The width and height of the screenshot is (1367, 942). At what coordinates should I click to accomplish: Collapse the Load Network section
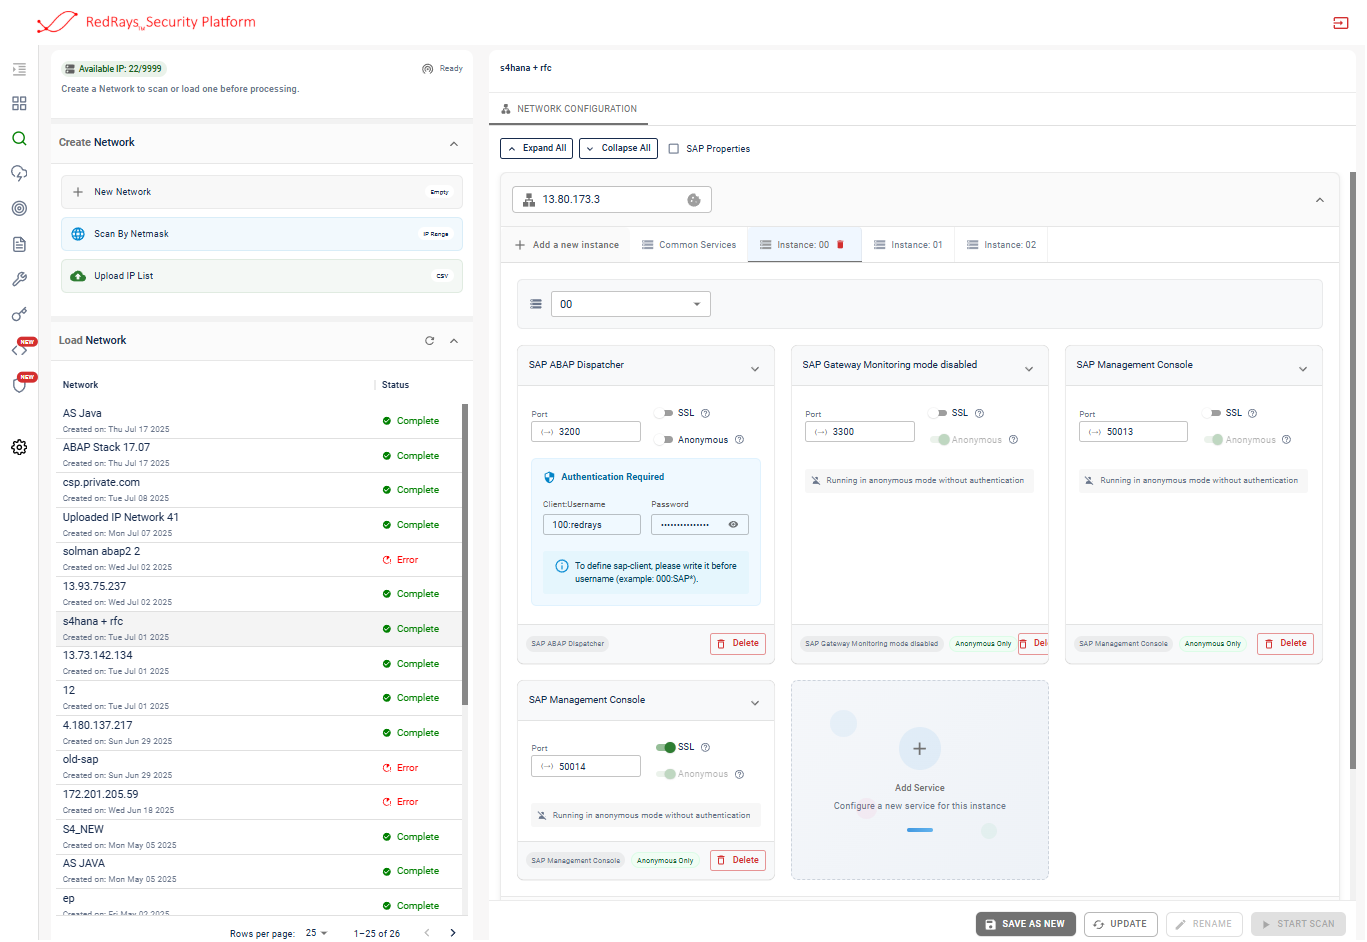point(454,341)
